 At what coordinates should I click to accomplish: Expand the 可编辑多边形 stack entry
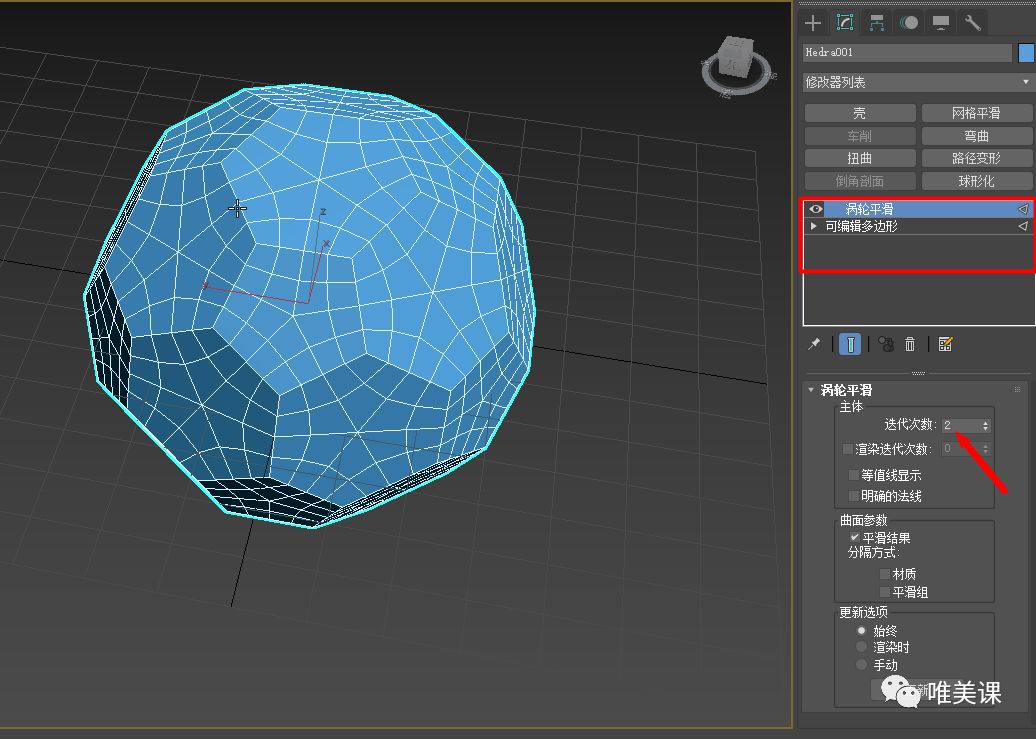(x=814, y=226)
